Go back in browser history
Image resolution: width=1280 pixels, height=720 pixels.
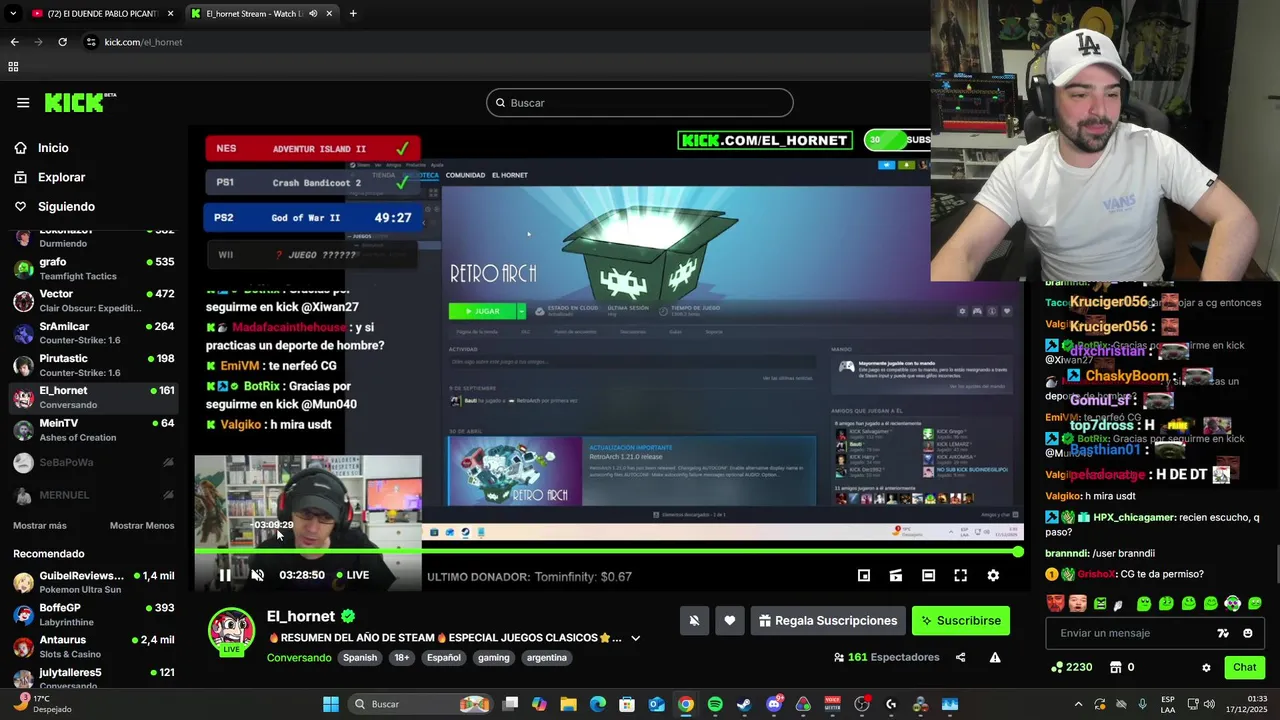point(14,42)
